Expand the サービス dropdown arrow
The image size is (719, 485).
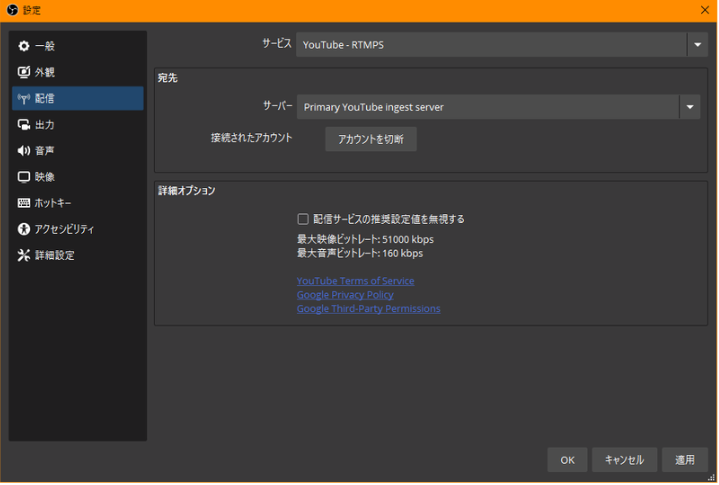[697, 45]
